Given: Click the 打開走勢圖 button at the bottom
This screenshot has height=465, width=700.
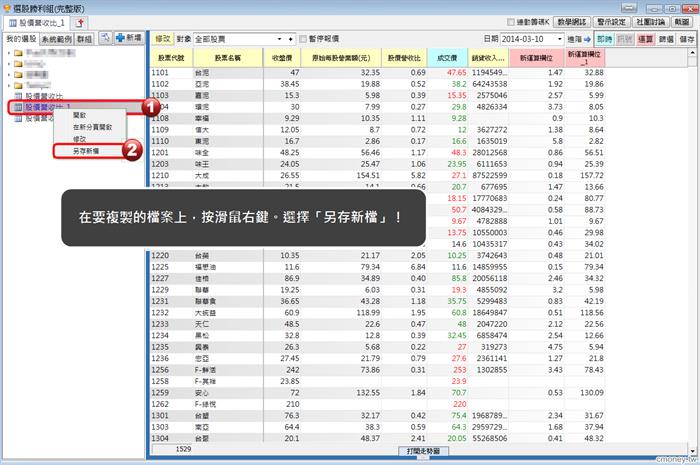Looking at the screenshot, I should click(423, 451).
